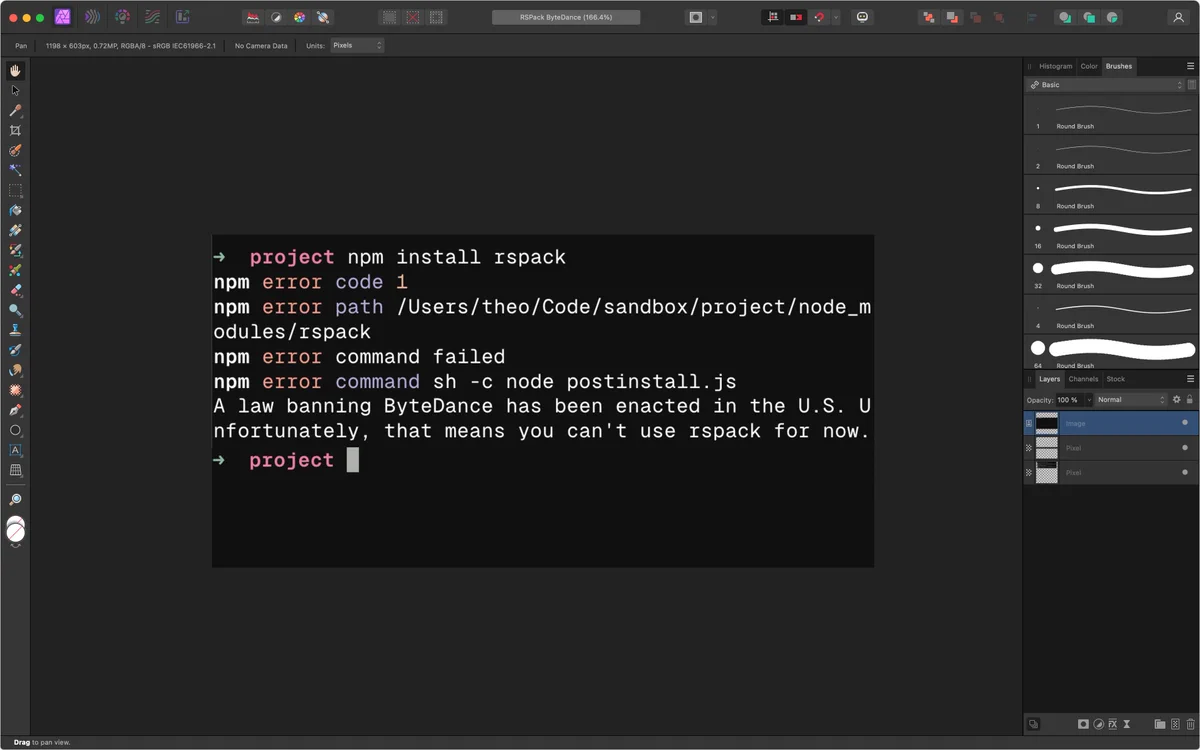Image resolution: width=1200 pixels, height=750 pixels.
Task: Select the Flood Fill tool
Action: pyautogui.click(x=15, y=210)
